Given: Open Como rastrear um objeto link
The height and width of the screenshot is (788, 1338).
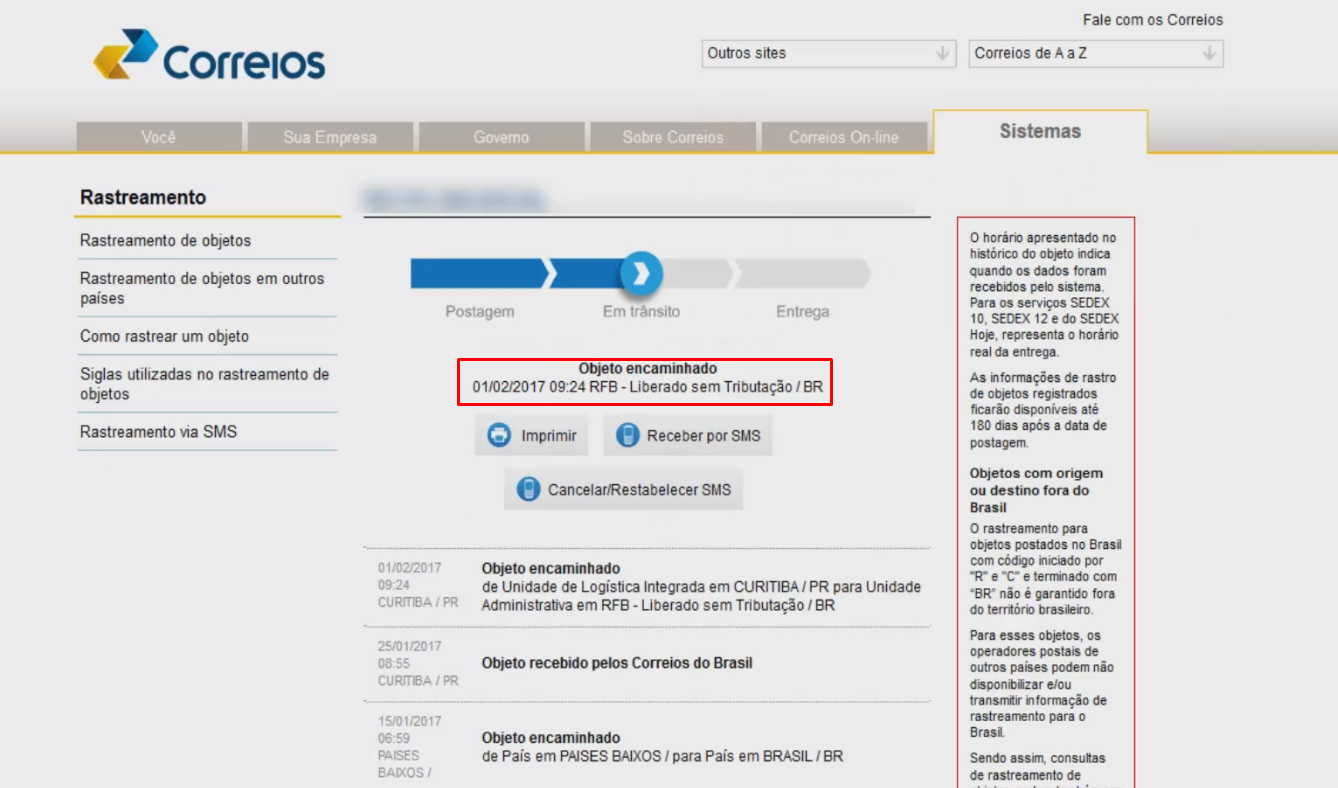Looking at the screenshot, I should [x=165, y=337].
